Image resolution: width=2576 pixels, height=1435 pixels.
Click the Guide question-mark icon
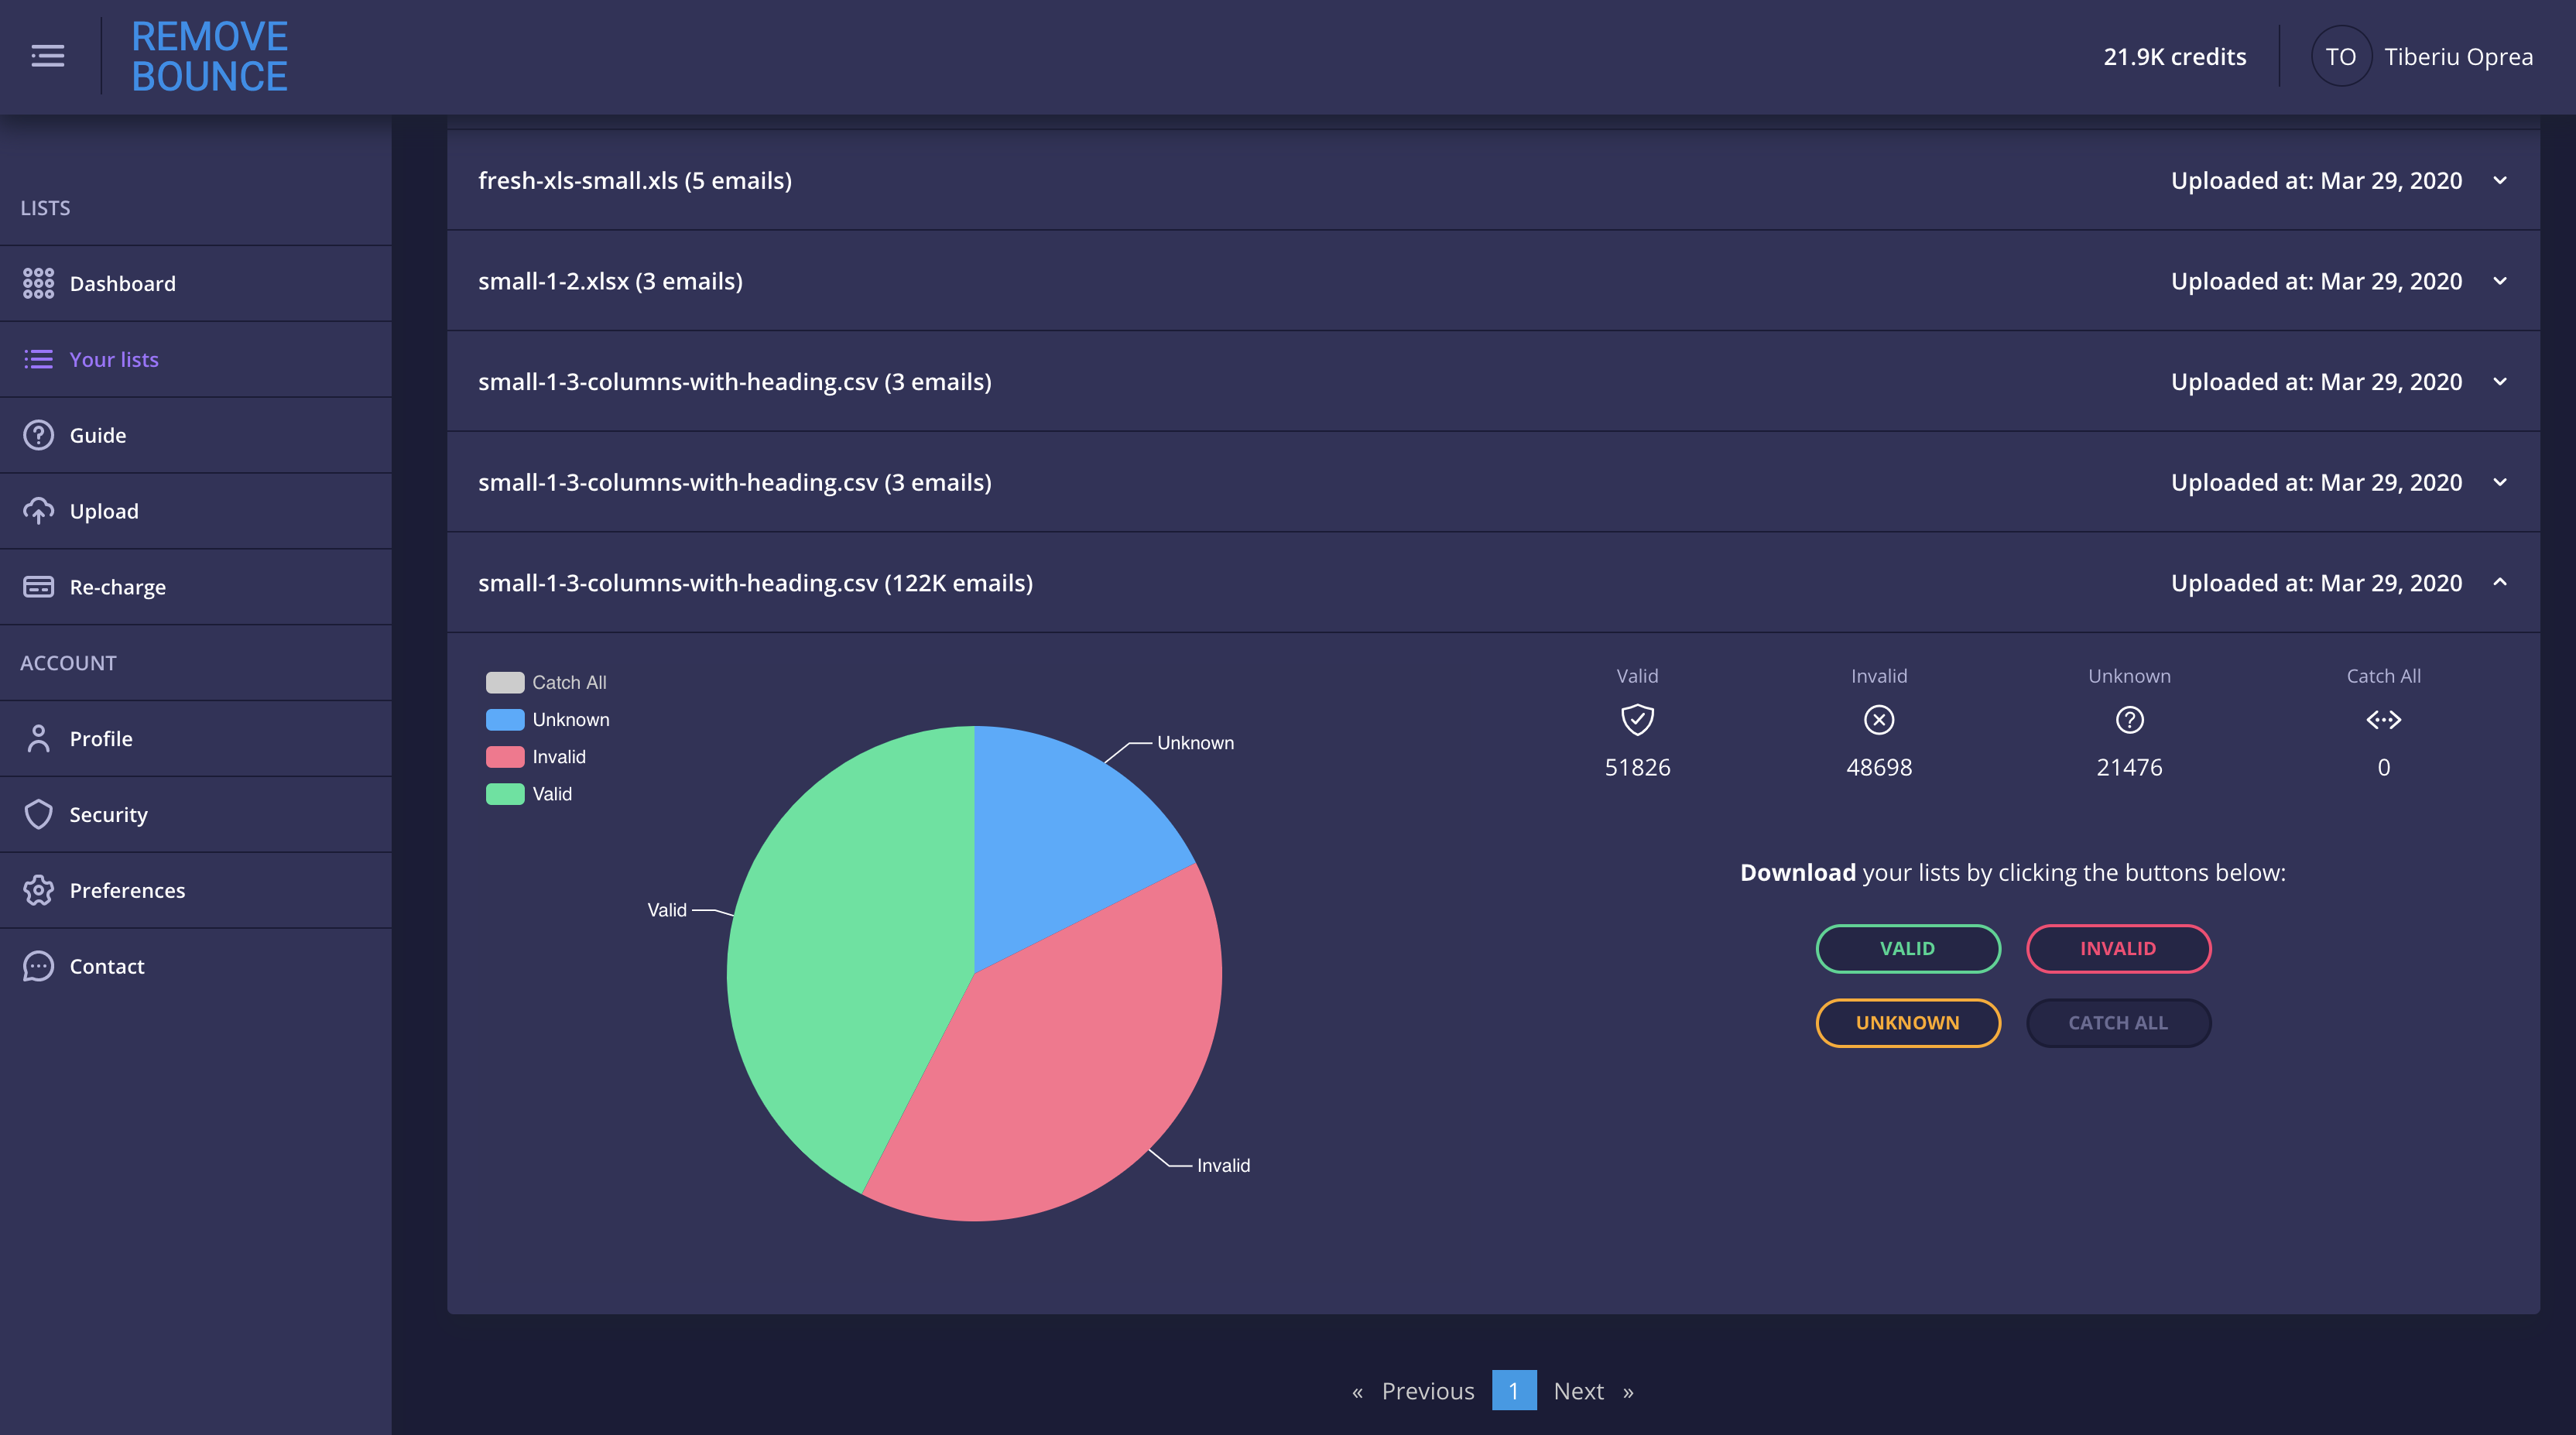38,435
